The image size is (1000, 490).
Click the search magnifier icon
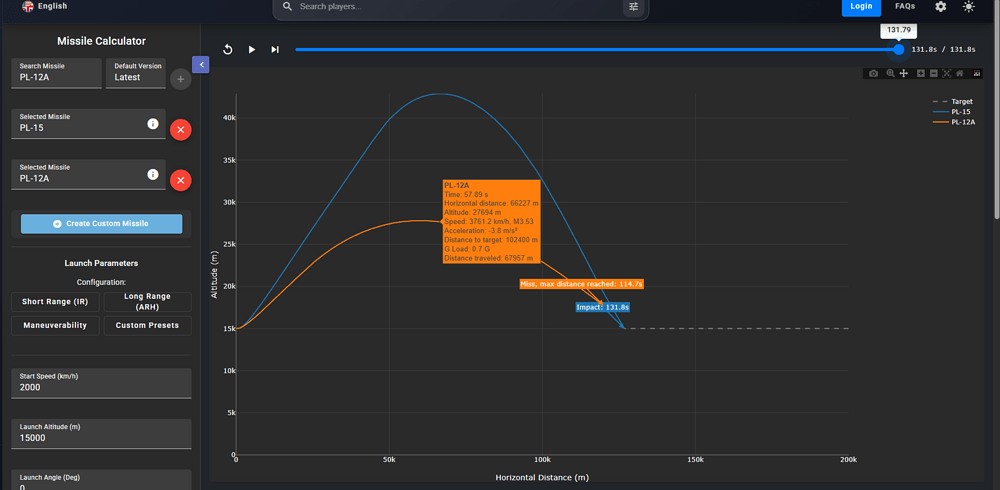287,6
